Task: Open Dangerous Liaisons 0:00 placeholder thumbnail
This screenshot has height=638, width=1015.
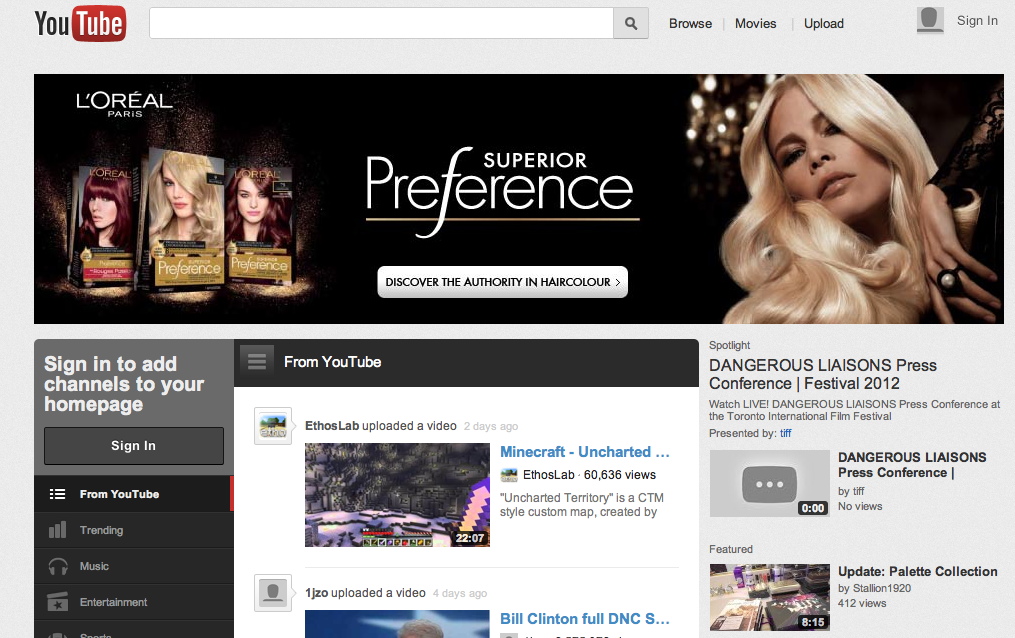Action: [x=769, y=483]
